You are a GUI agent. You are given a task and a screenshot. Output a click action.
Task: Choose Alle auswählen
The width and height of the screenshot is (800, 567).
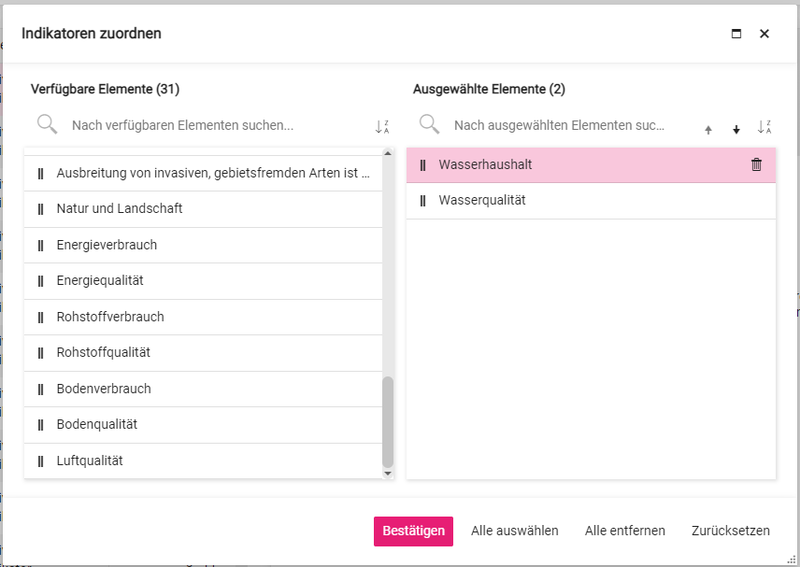click(514, 531)
